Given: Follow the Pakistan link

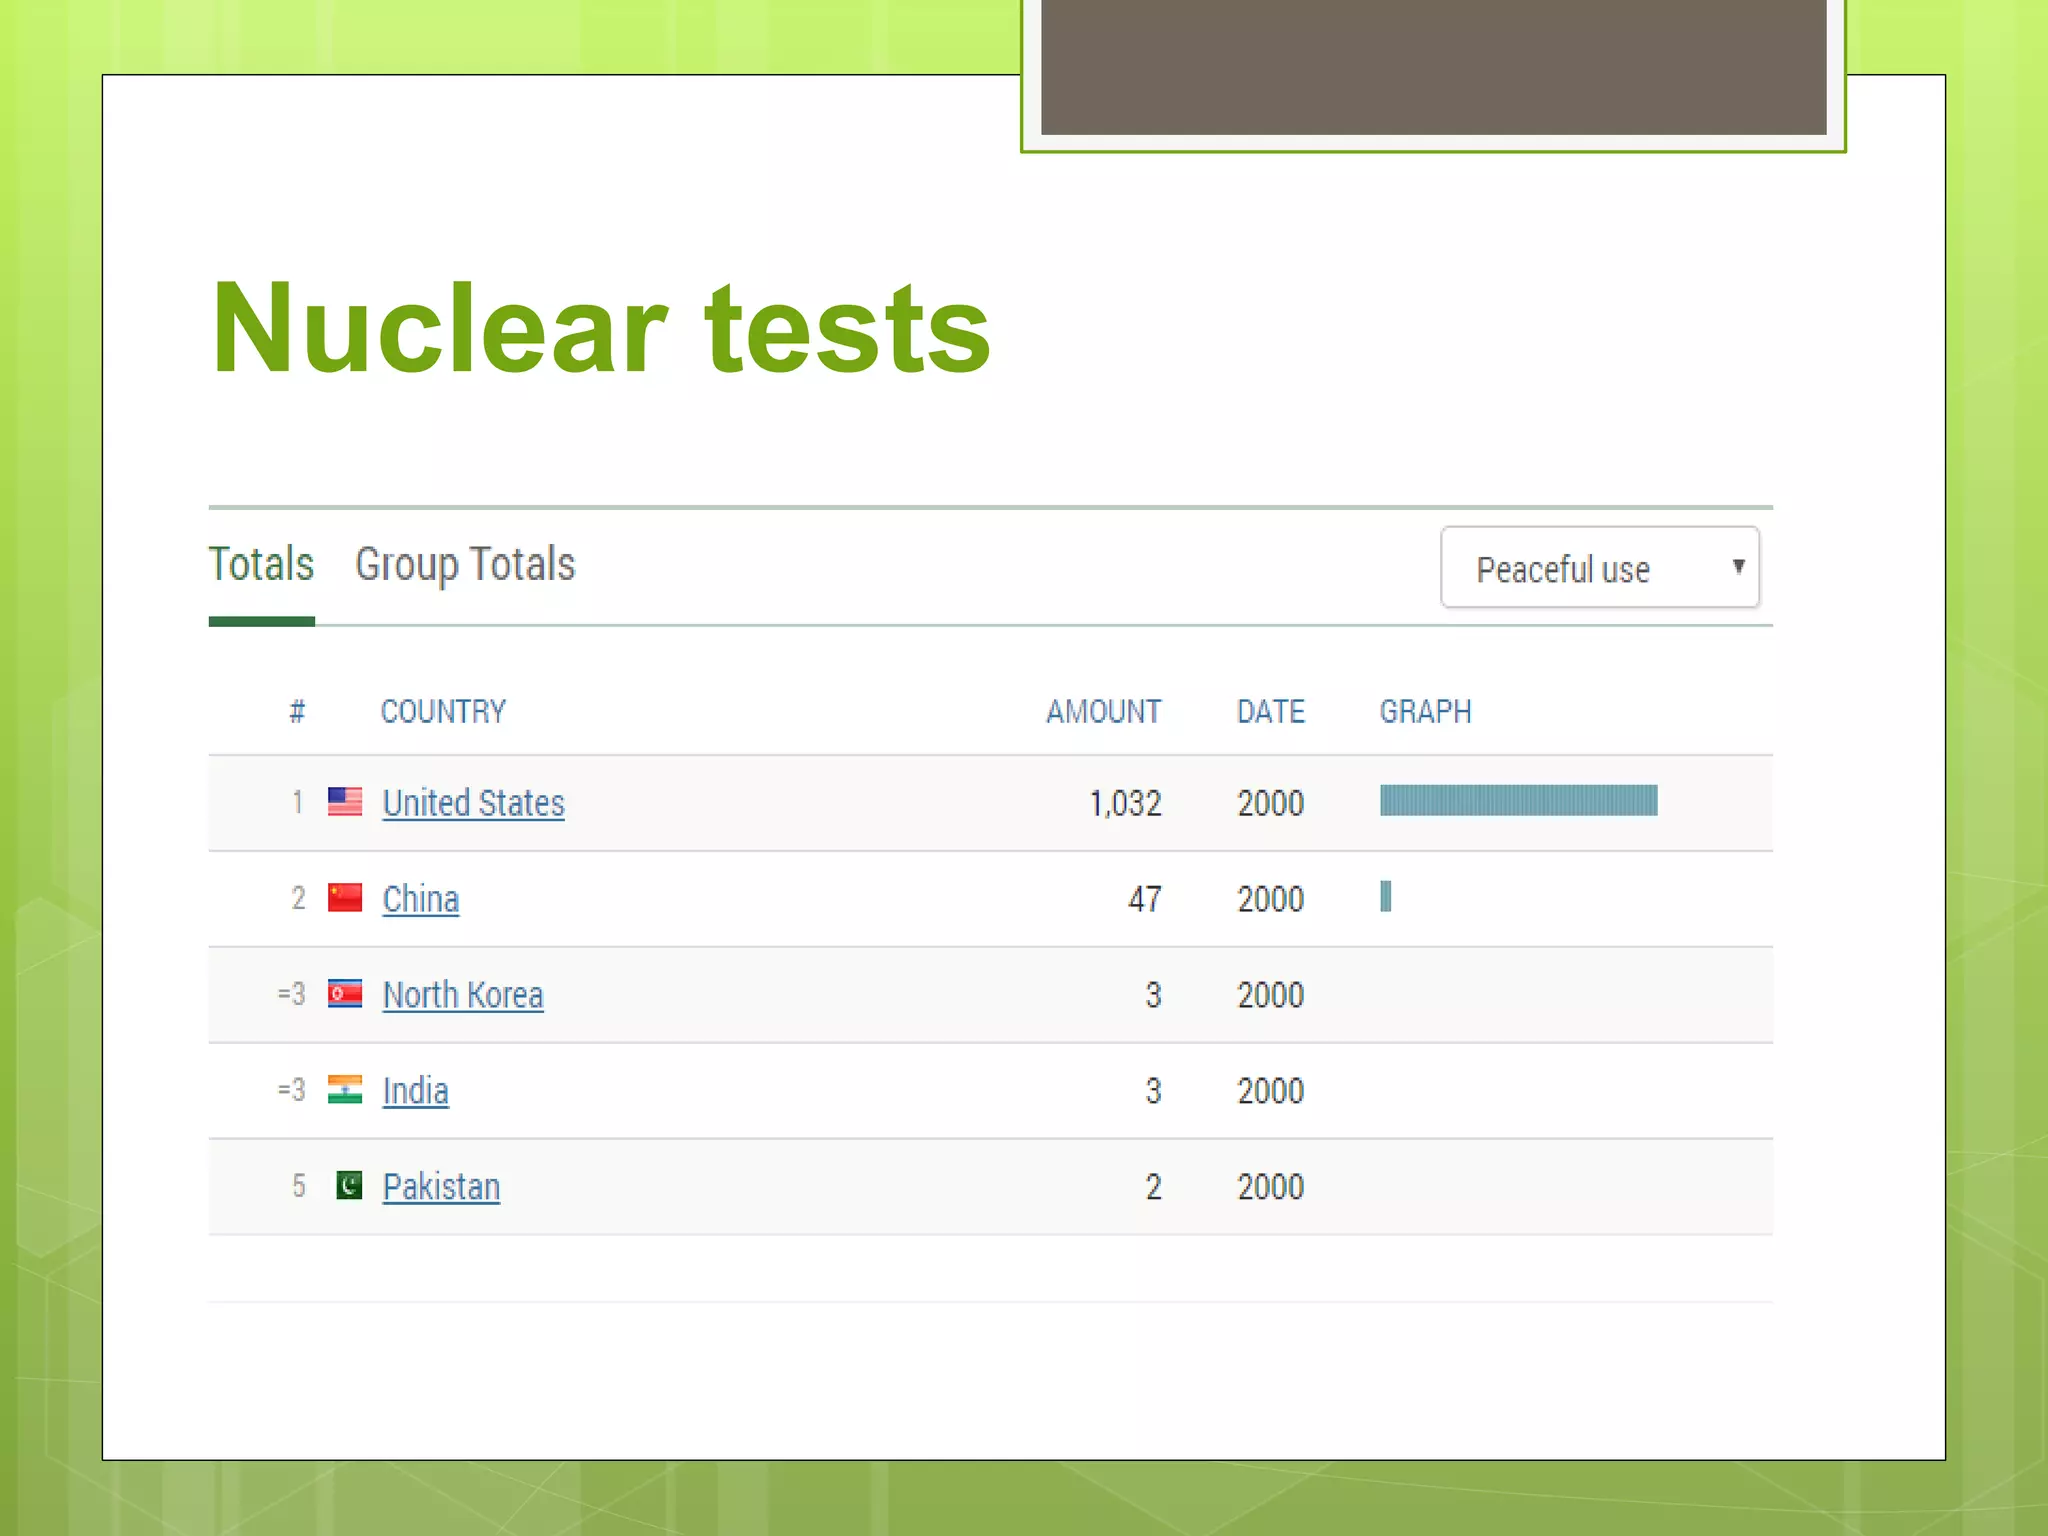Looking at the screenshot, I should [x=441, y=1187].
